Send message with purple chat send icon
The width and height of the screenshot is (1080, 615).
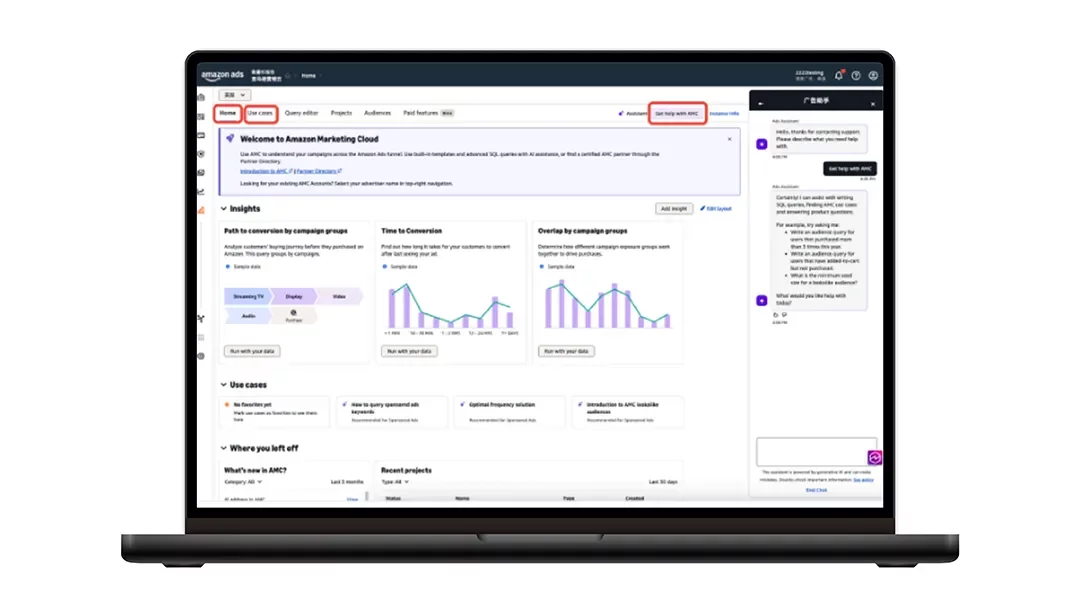(875, 458)
